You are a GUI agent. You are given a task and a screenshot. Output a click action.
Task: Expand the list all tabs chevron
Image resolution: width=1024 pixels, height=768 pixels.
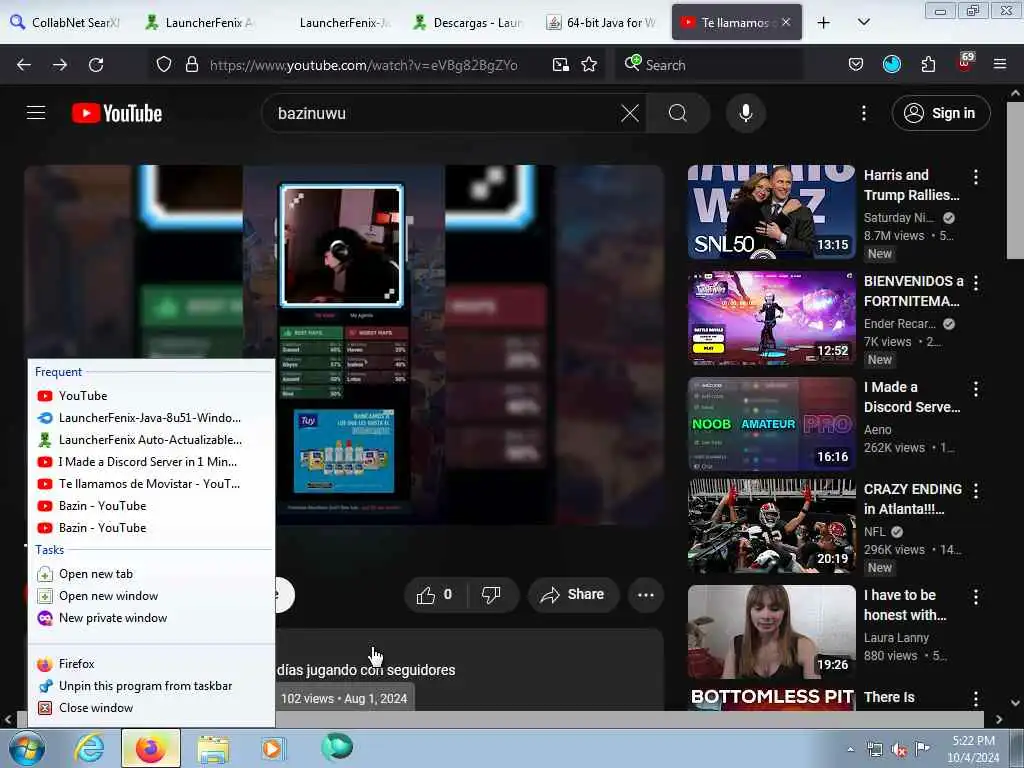pos(863,22)
